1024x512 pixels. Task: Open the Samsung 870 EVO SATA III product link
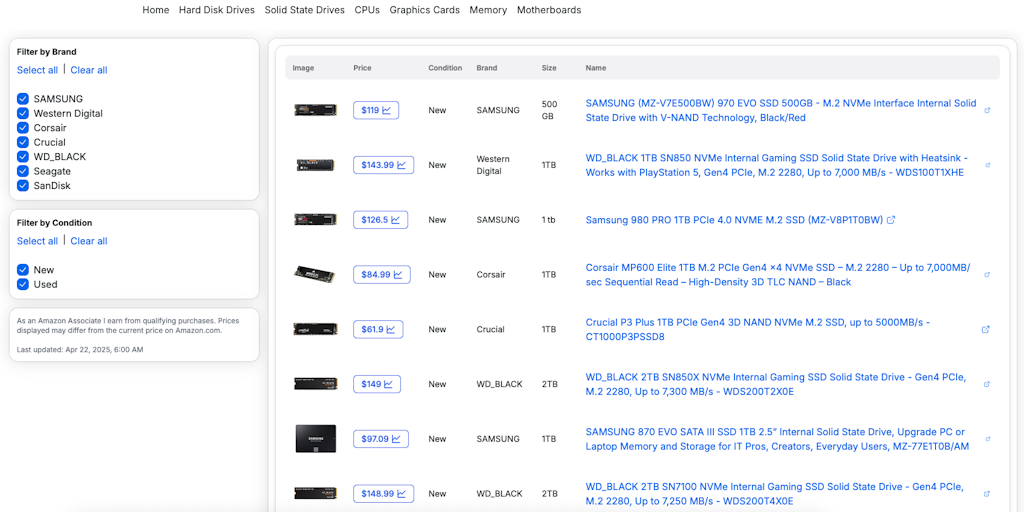(x=777, y=439)
